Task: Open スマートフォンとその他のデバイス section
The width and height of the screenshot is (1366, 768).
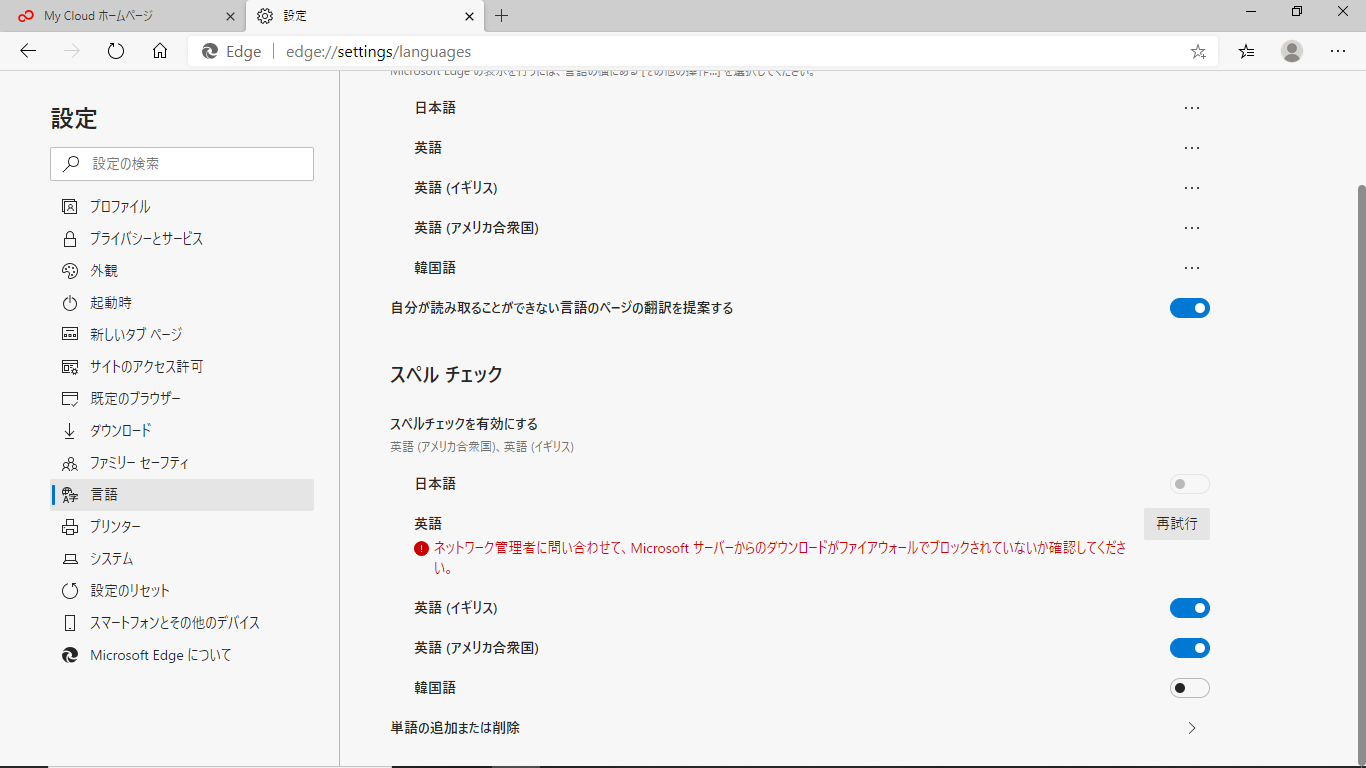Action: tap(182, 622)
